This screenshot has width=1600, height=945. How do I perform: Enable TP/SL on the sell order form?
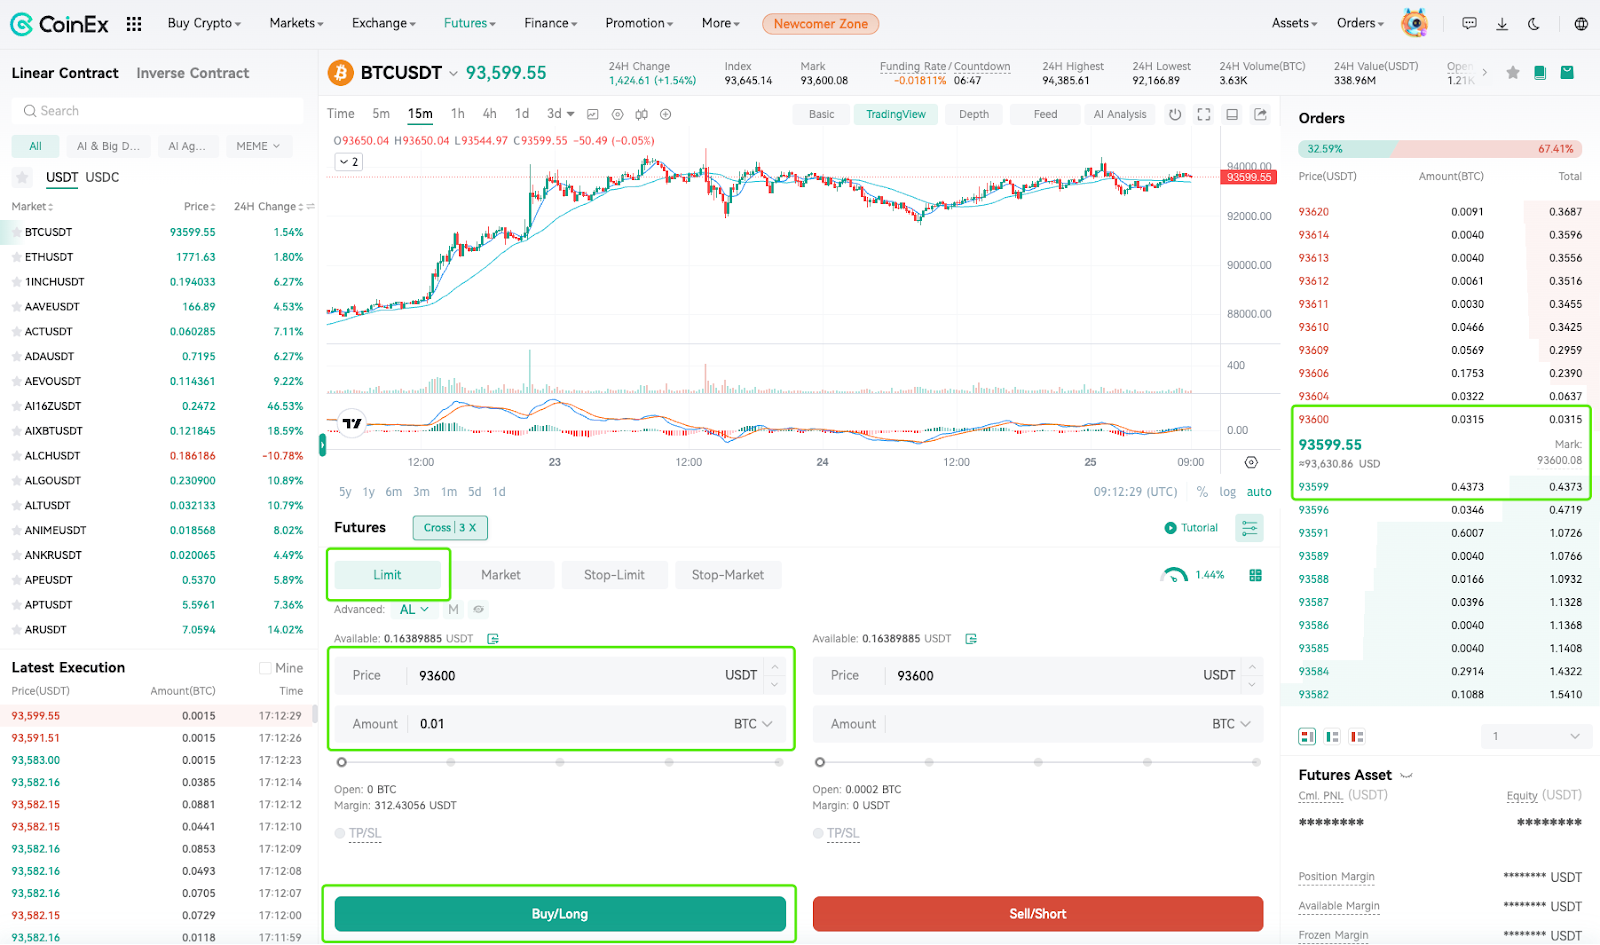coord(819,833)
